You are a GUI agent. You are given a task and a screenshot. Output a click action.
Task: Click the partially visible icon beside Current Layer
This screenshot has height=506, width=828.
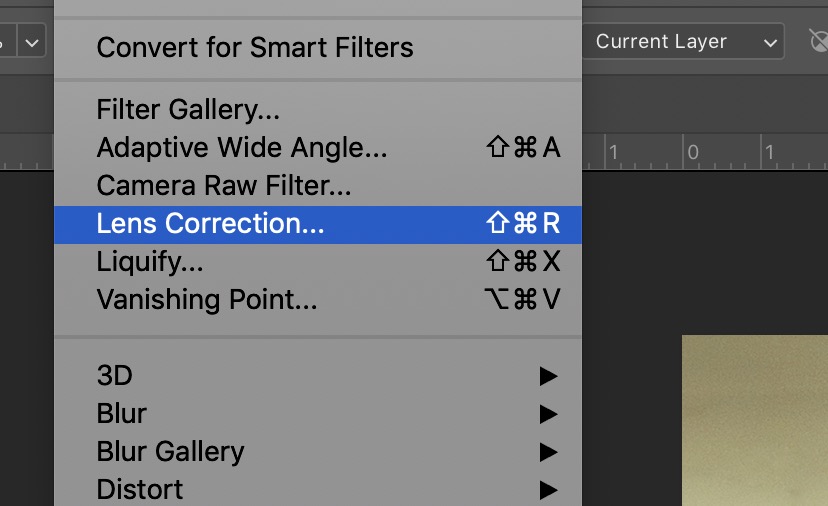(818, 42)
